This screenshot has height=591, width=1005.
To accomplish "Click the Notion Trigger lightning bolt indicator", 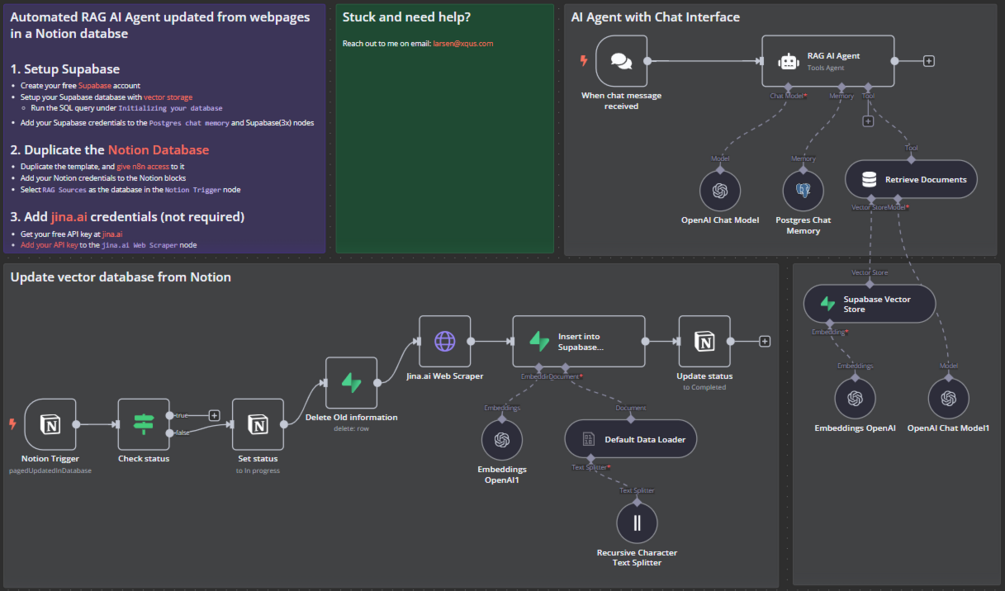I will click(12, 423).
